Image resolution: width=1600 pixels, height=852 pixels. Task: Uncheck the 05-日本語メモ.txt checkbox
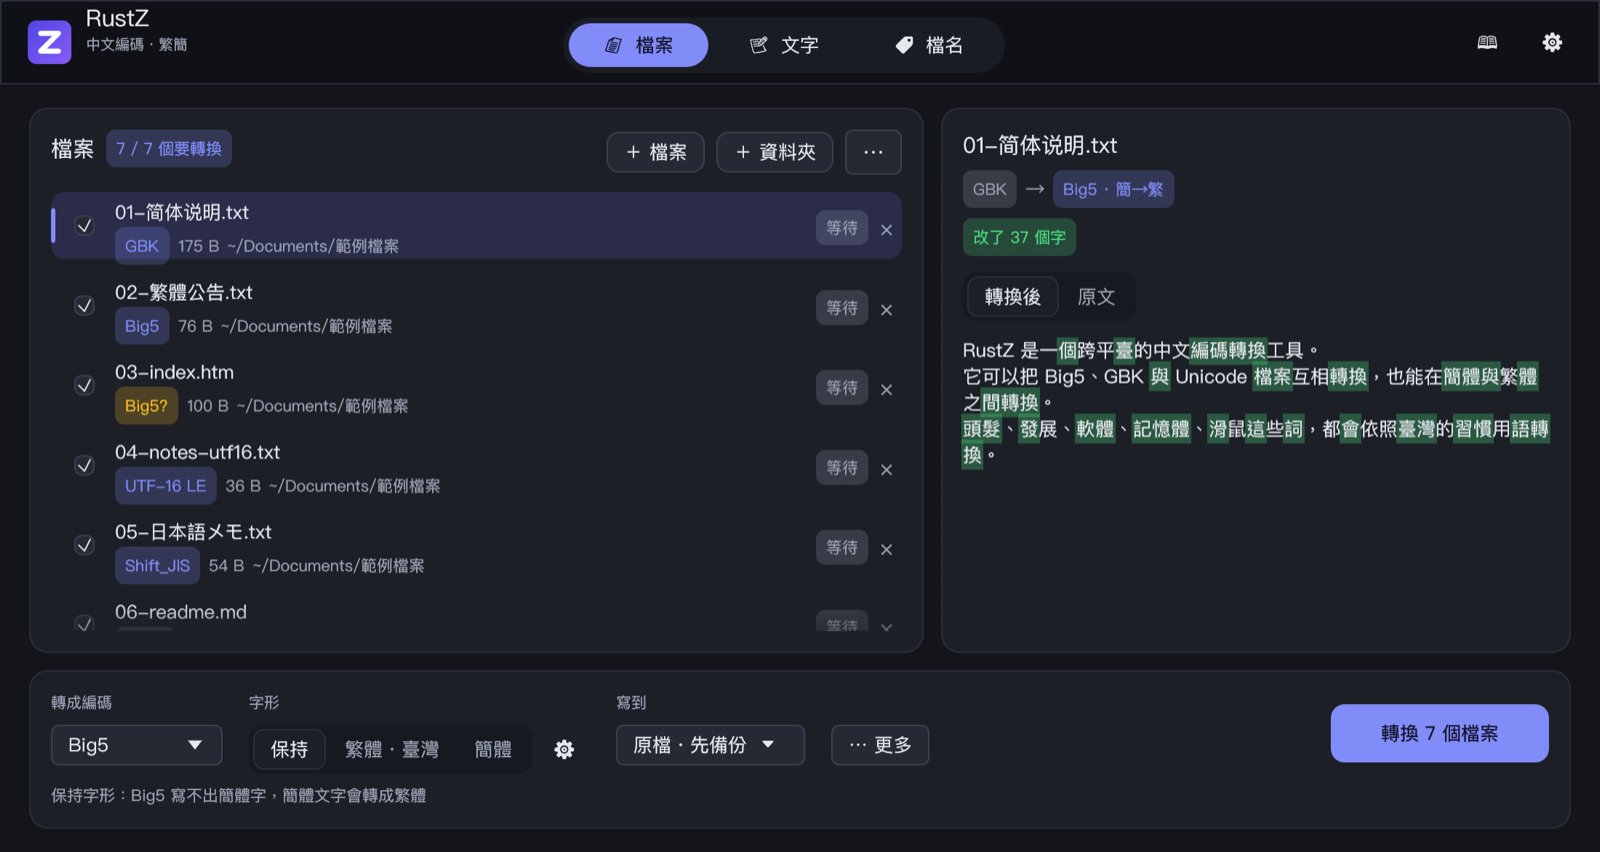coord(85,546)
